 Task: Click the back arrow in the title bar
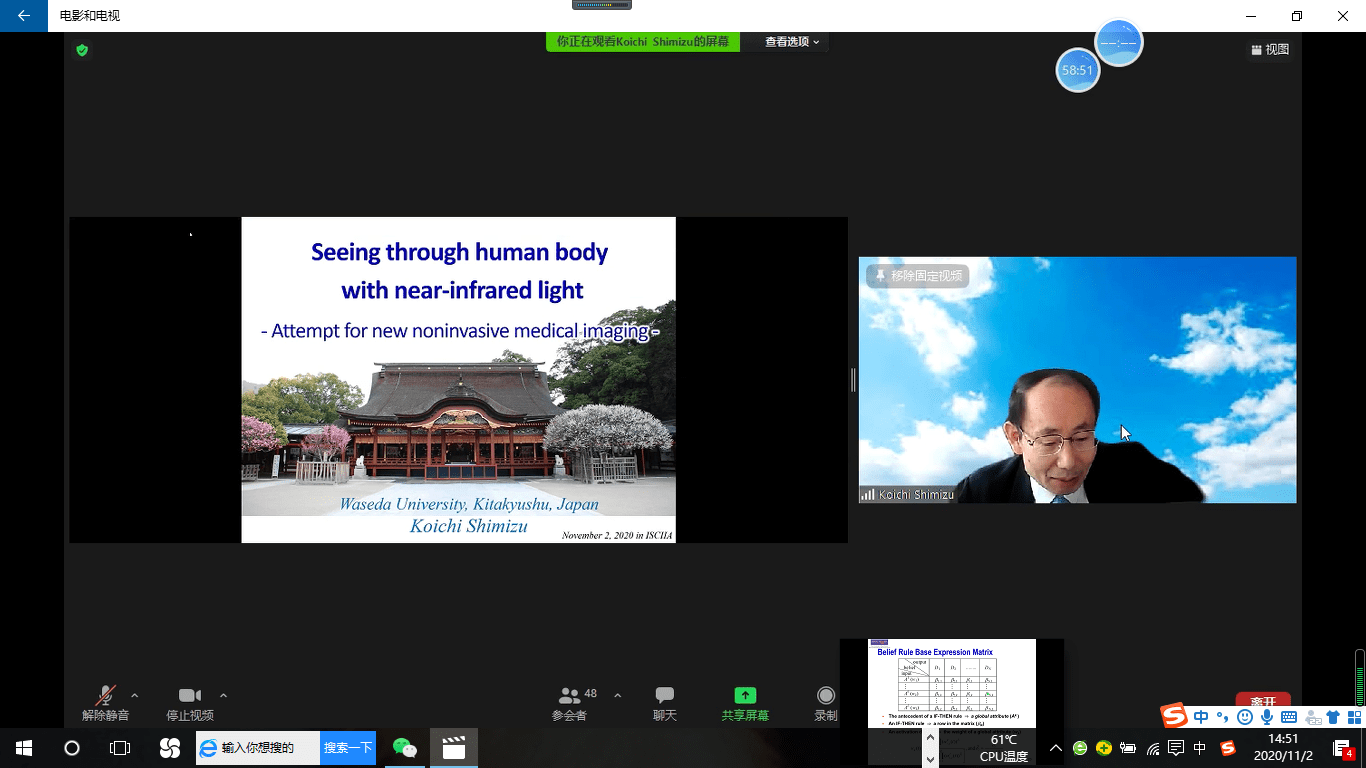24,16
